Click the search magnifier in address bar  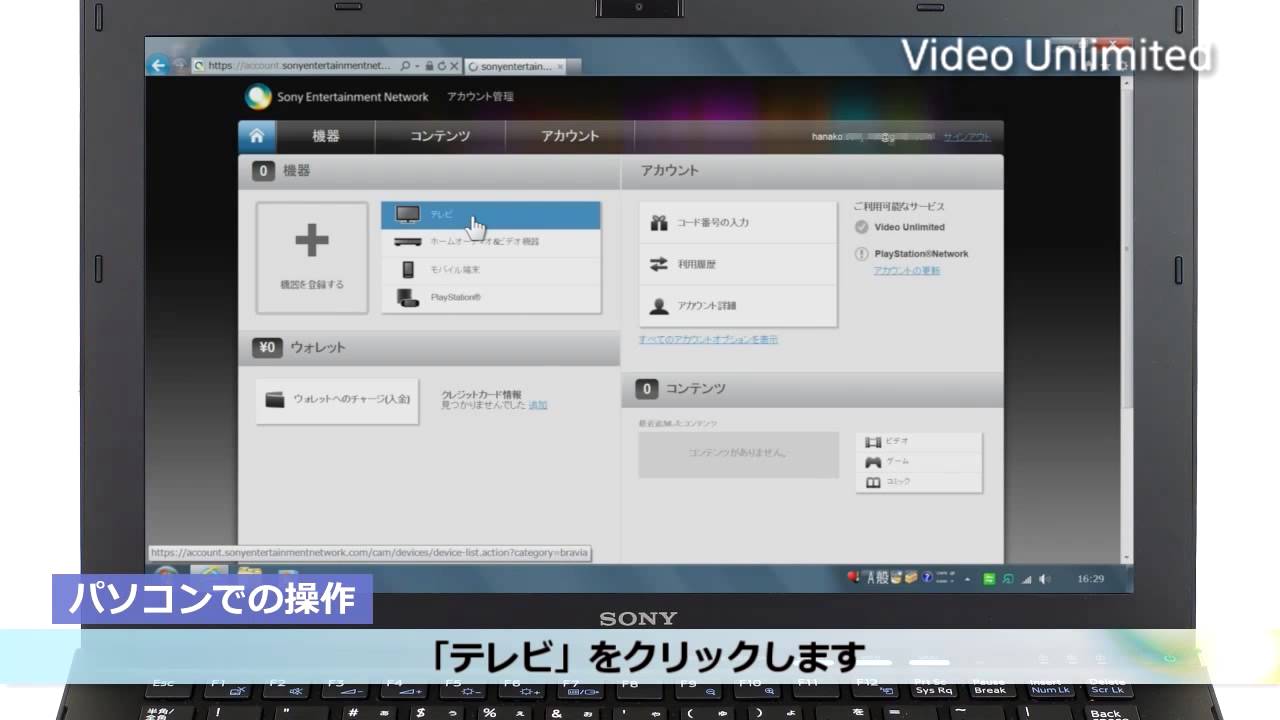[x=405, y=66]
